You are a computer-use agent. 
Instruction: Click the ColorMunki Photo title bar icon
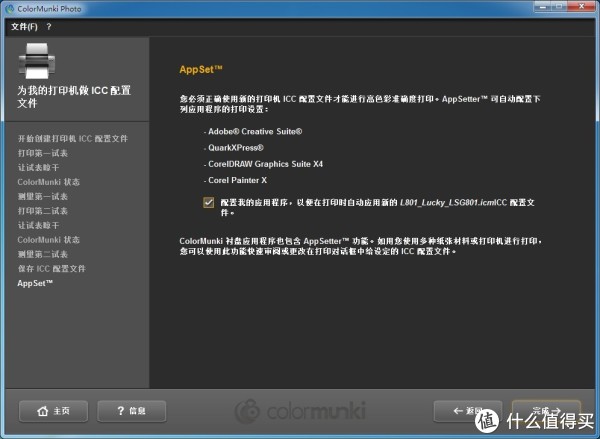pos(10,8)
